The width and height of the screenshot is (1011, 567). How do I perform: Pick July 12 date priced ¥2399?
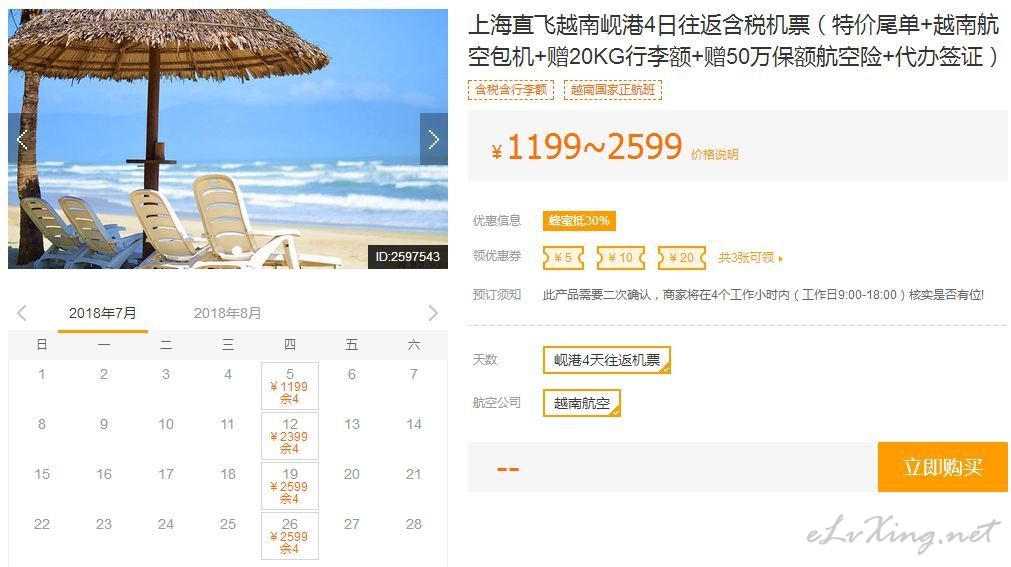pyautogui.click(x=290, y=436)
